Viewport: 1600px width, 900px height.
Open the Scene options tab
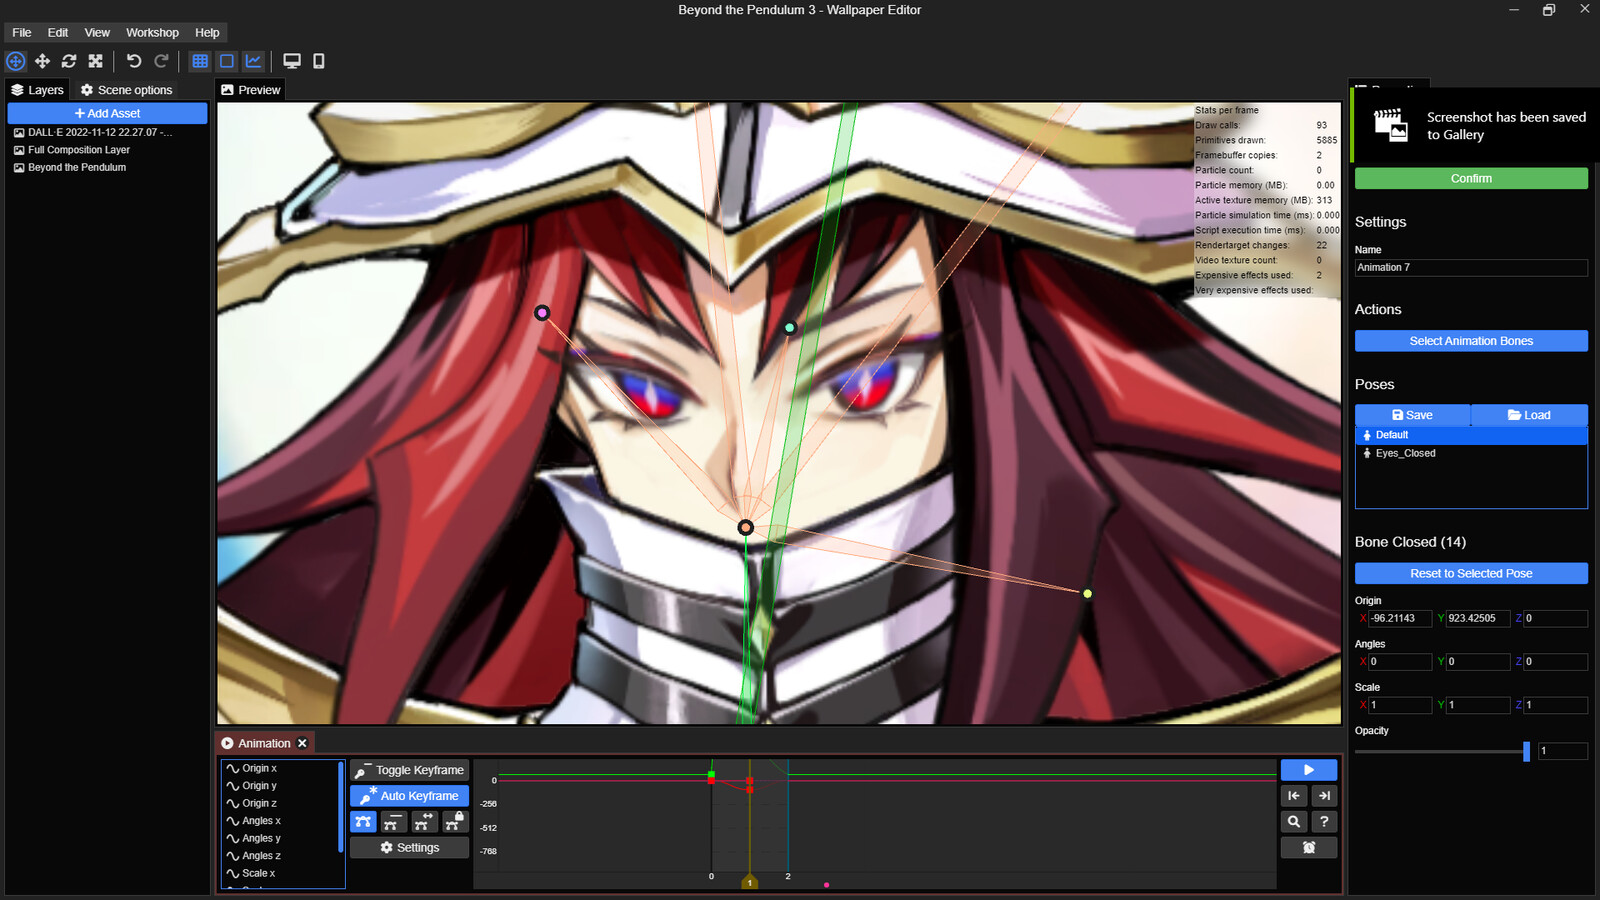click(126, 90)
